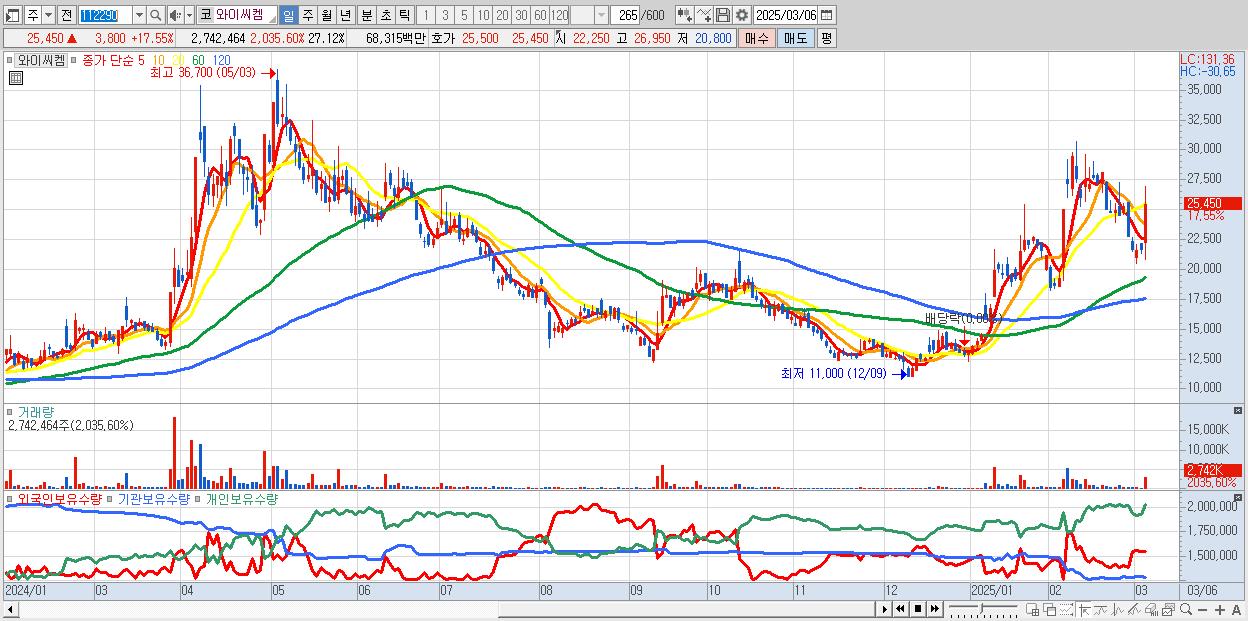The image size is (1248, 621).
Task: Focus the stock code field 112290
Action: point(105,15)
